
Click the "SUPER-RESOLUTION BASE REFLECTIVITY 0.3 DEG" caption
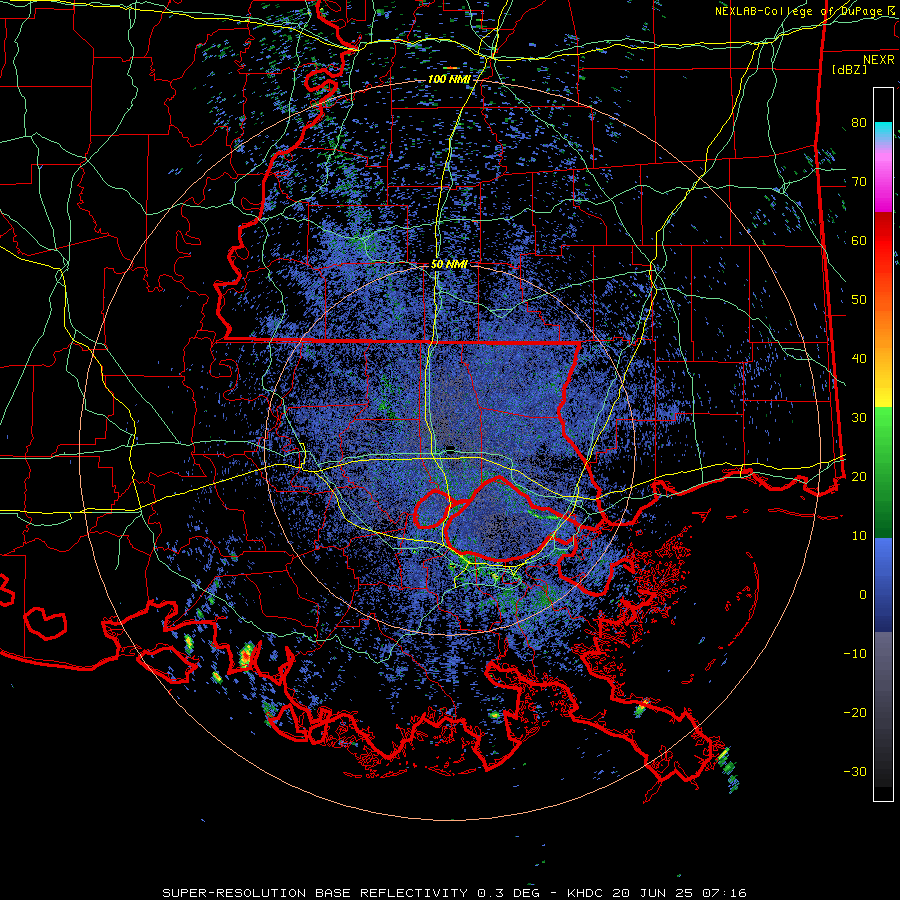(x=353, y=893)
